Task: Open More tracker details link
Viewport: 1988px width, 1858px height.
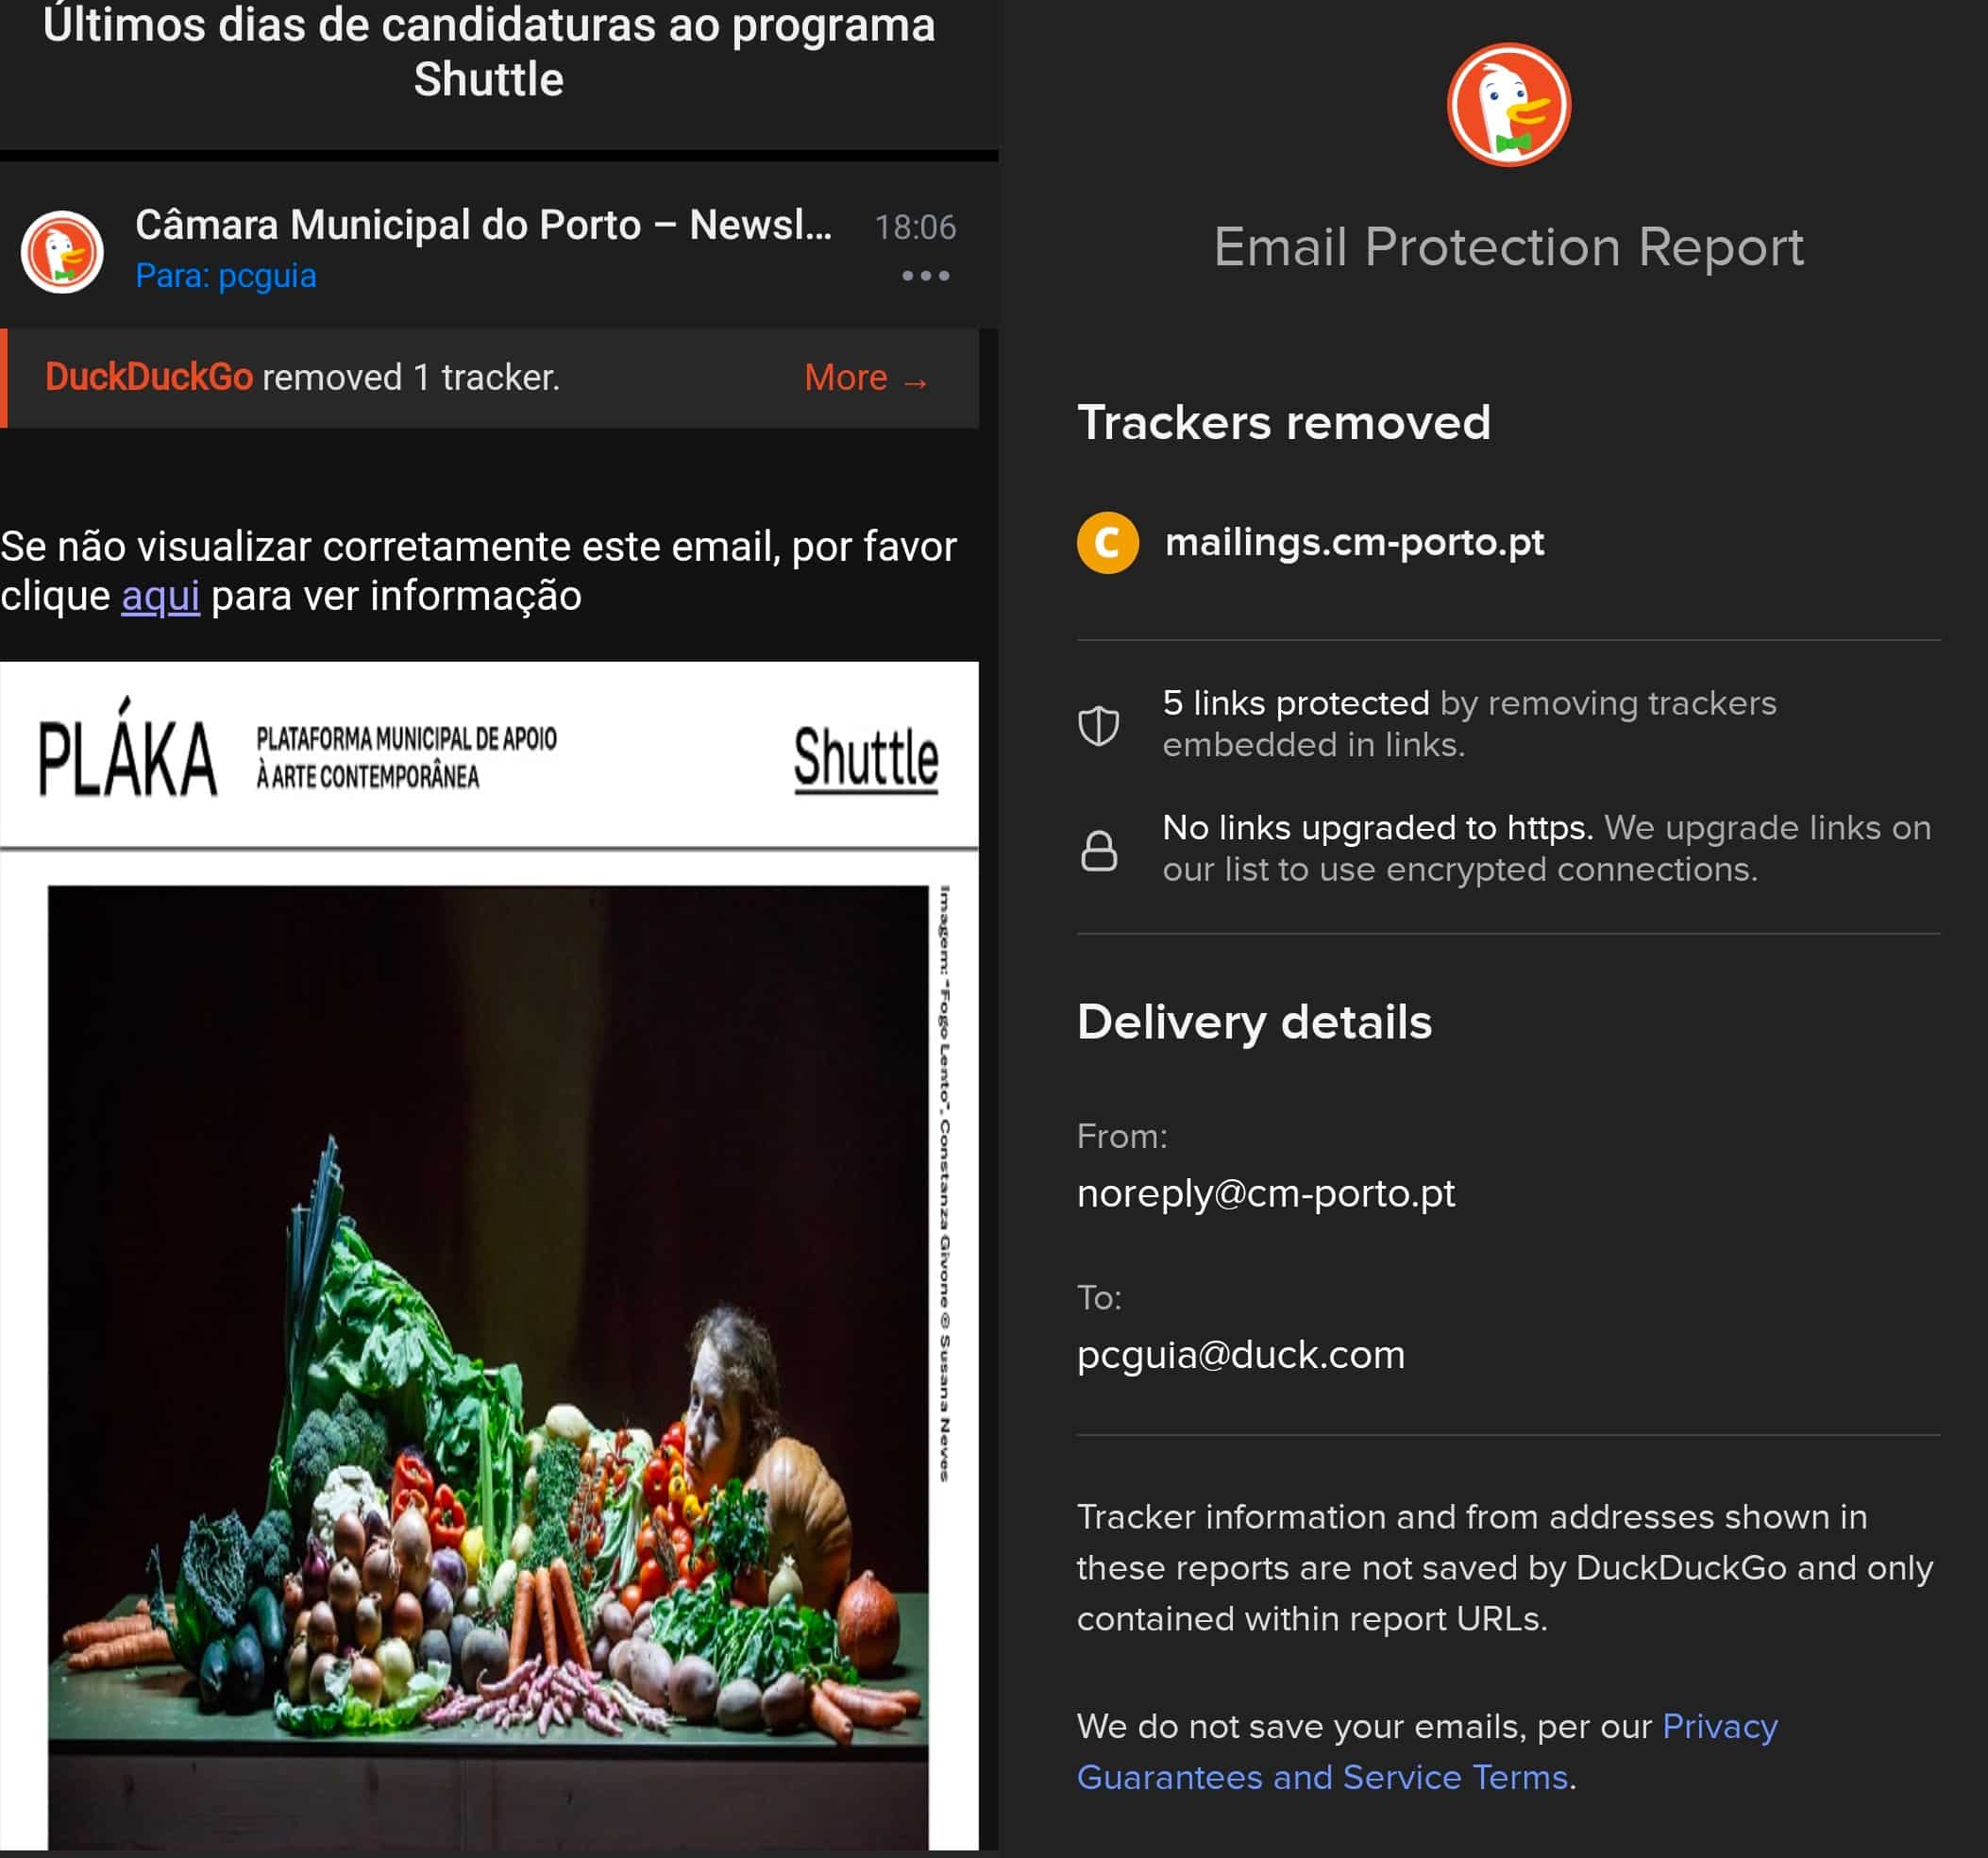Action: (866, 378)
